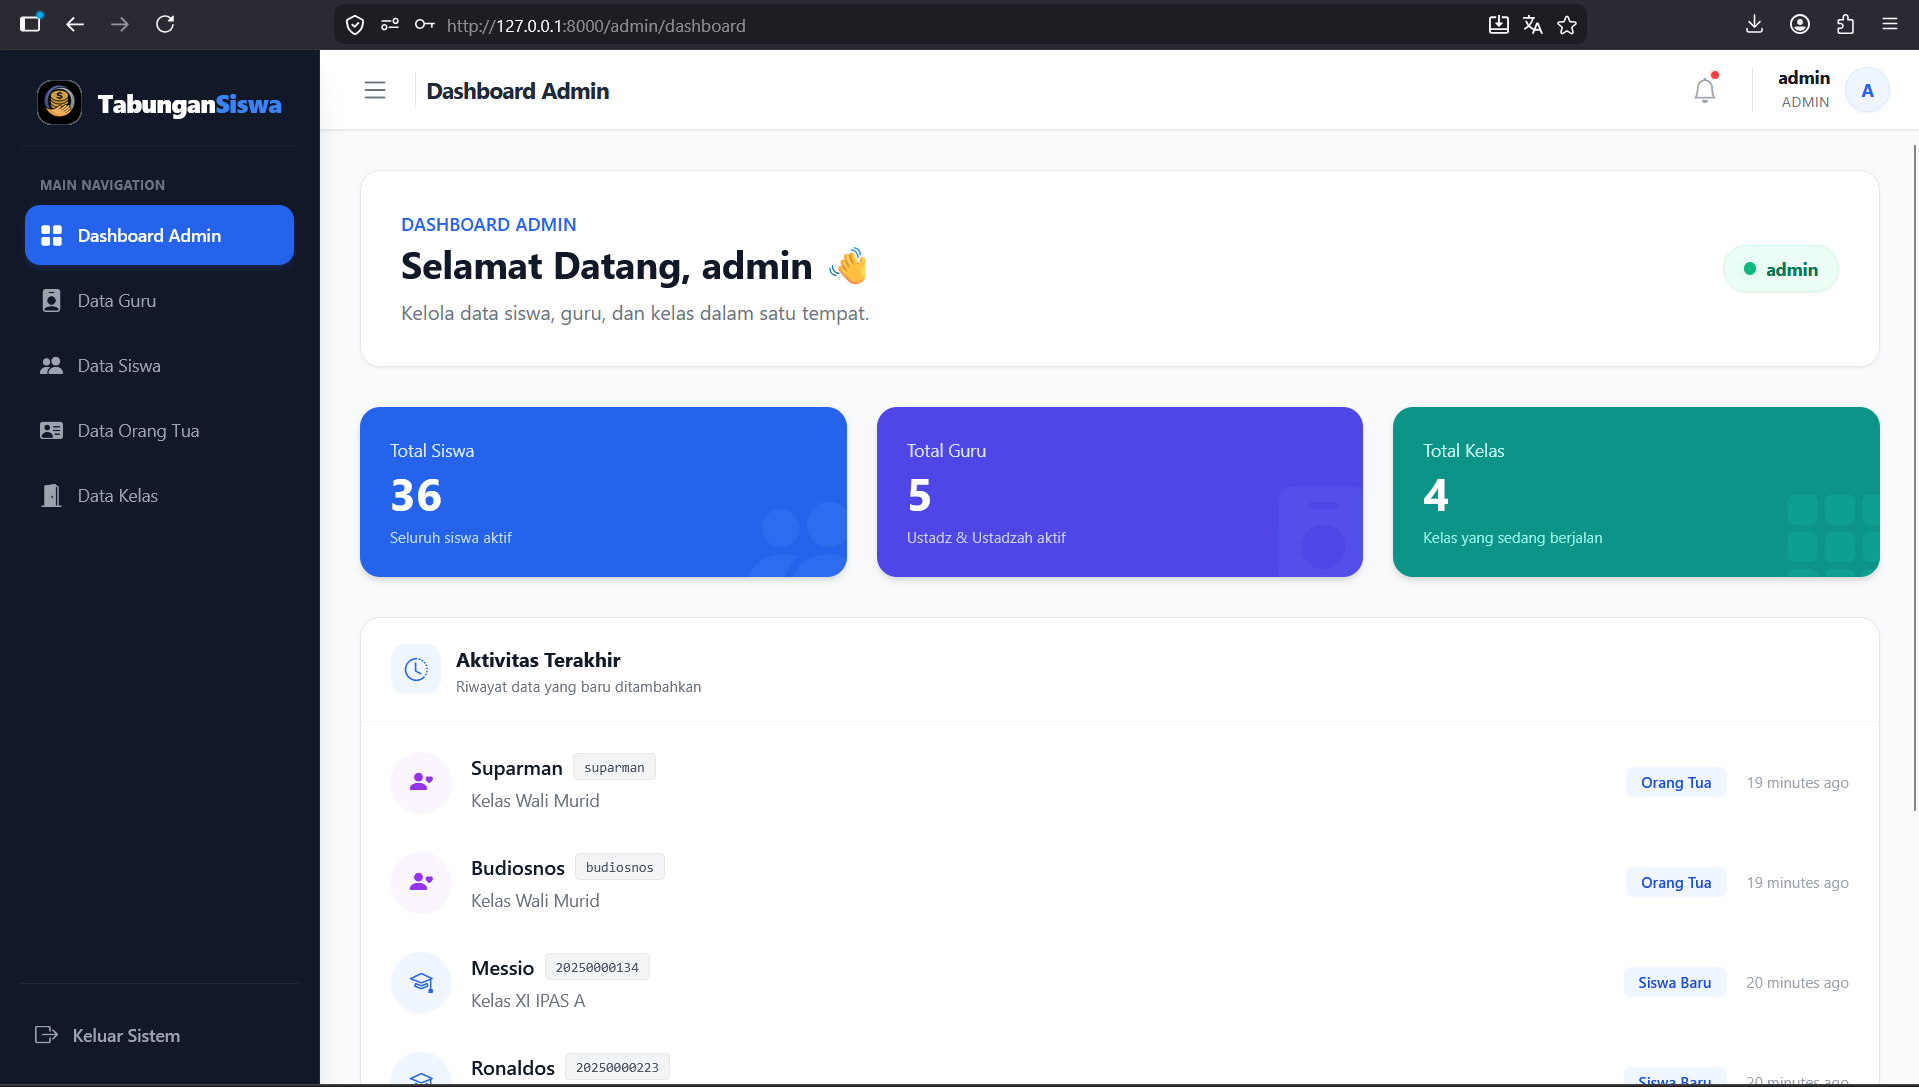The width and height of the screenshot is (1919, 1087).
Task: Open the browser extensions menu
Action: click(x=1845, y=24)
